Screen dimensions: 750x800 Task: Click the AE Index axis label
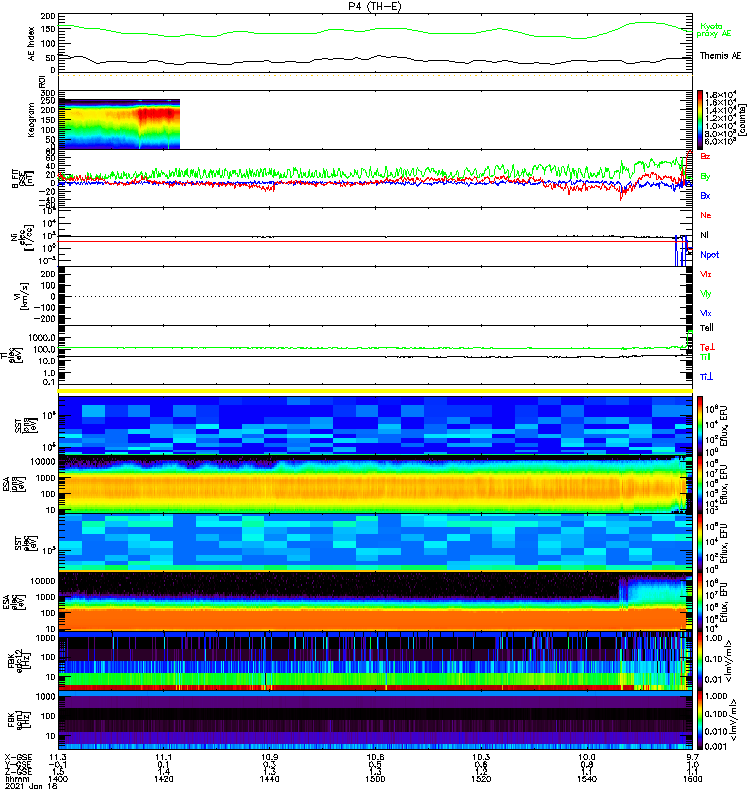click(x=32, y=44)
